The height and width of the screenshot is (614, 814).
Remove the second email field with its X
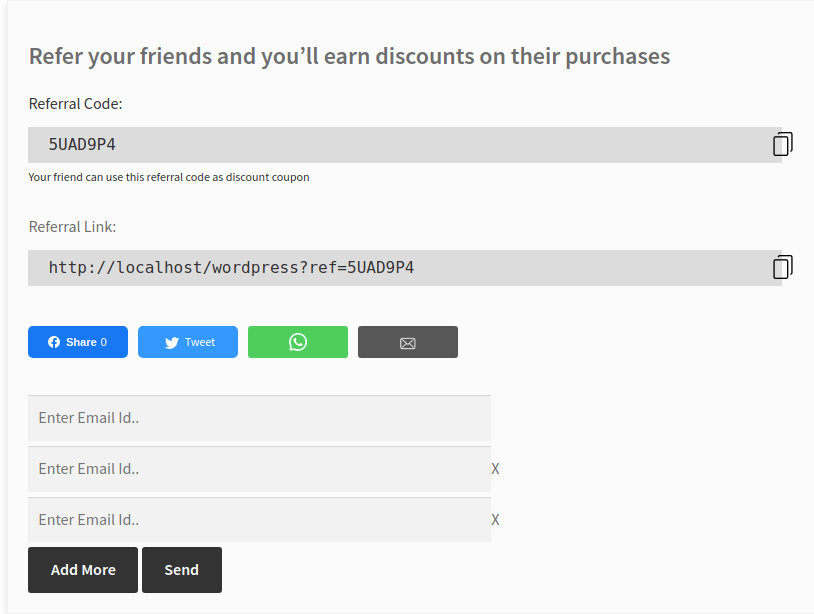495,468
